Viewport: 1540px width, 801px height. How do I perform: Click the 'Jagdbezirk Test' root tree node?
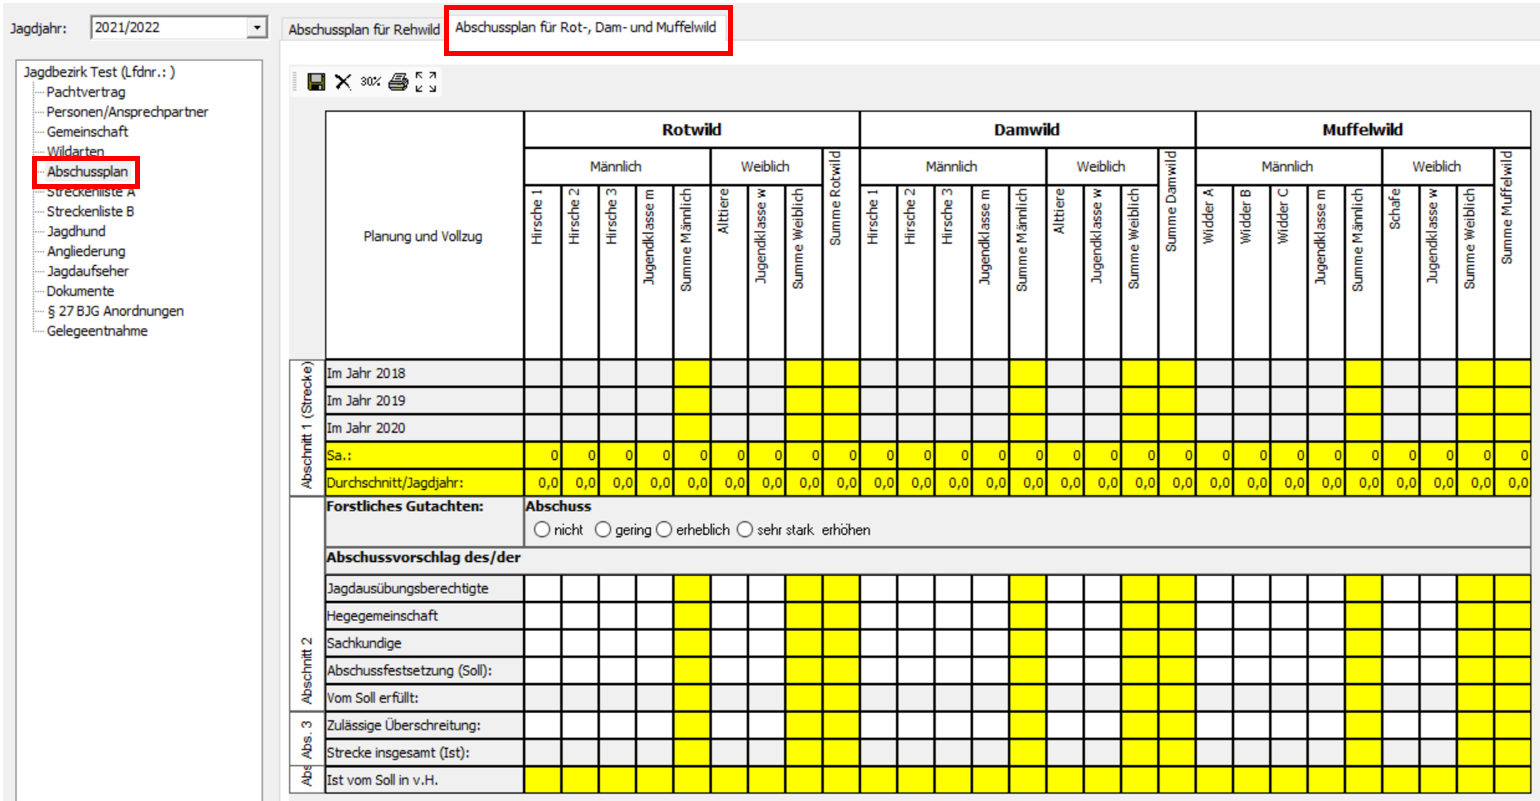click(99, 72)
